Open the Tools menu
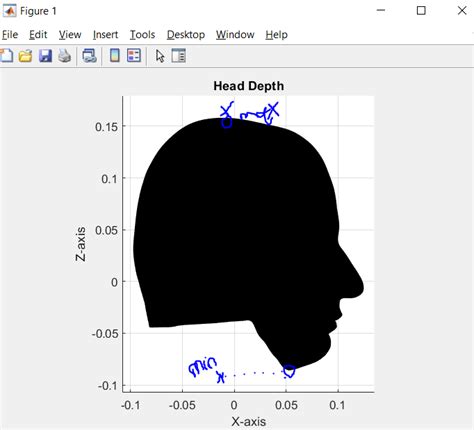The image size is (474, 430). (x=142, y=35)
